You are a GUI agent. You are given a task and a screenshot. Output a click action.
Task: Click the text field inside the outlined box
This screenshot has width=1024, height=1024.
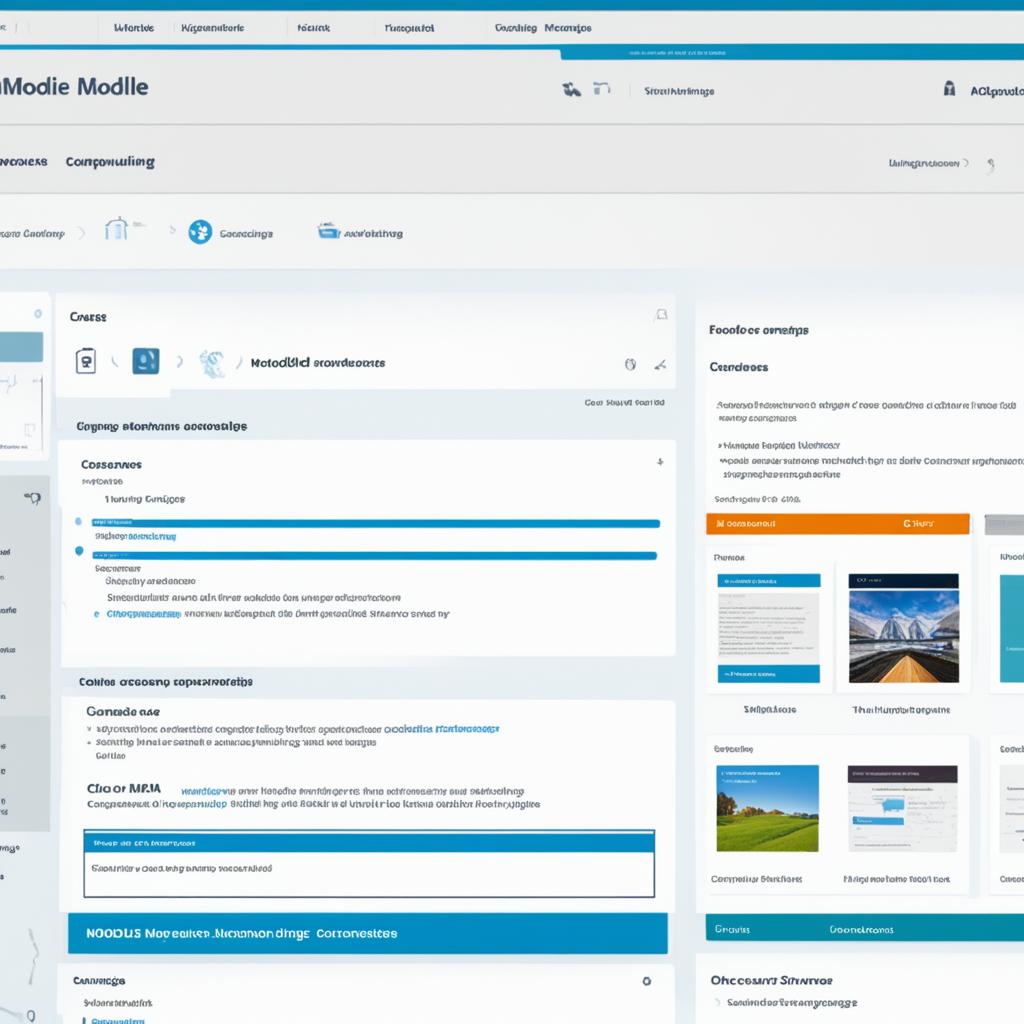(369, 874)
